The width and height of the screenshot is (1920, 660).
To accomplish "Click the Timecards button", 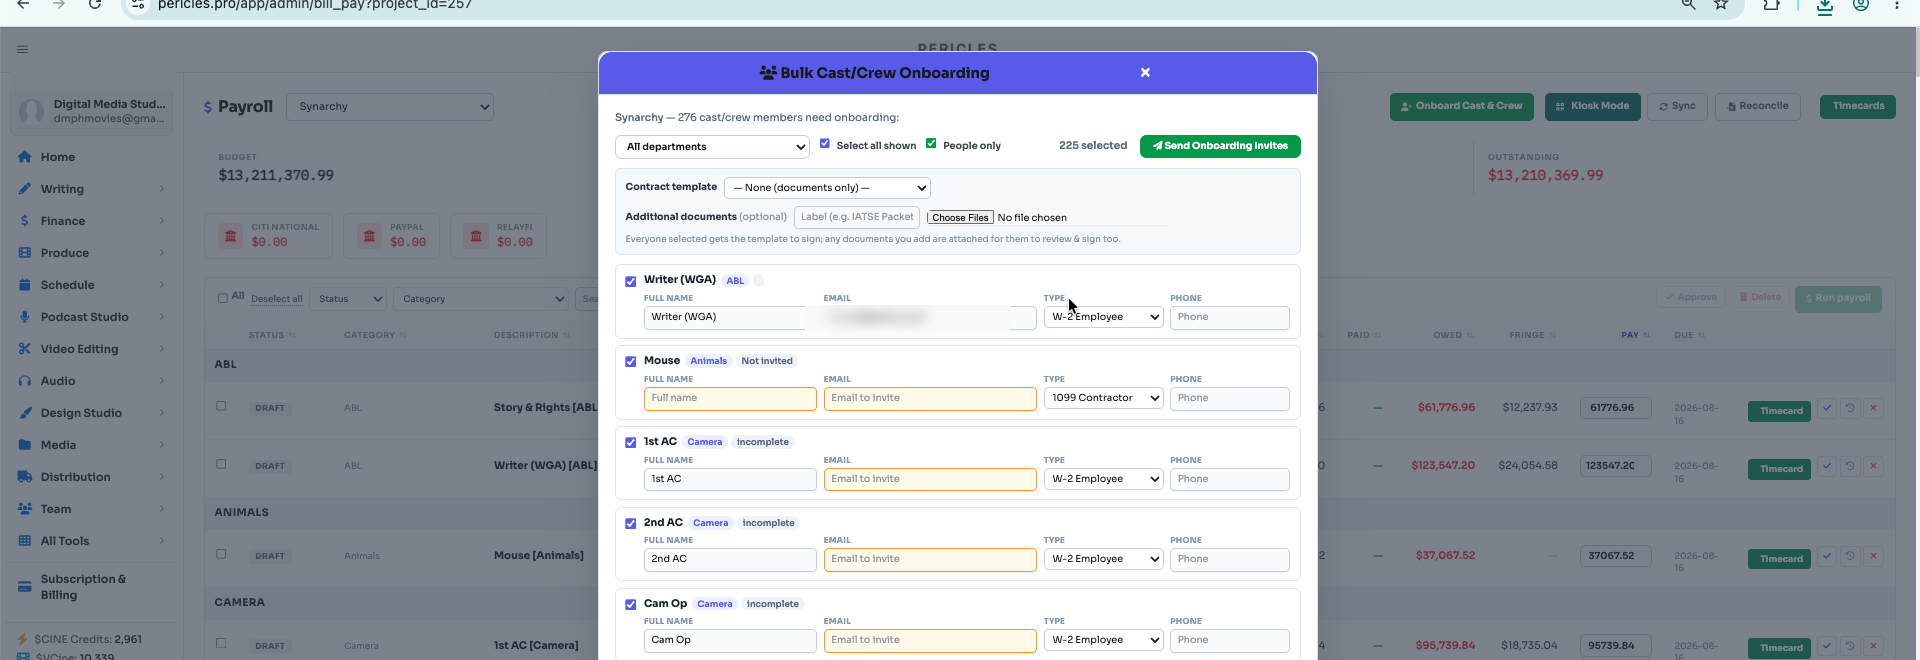I will (x=1858, y=107).
